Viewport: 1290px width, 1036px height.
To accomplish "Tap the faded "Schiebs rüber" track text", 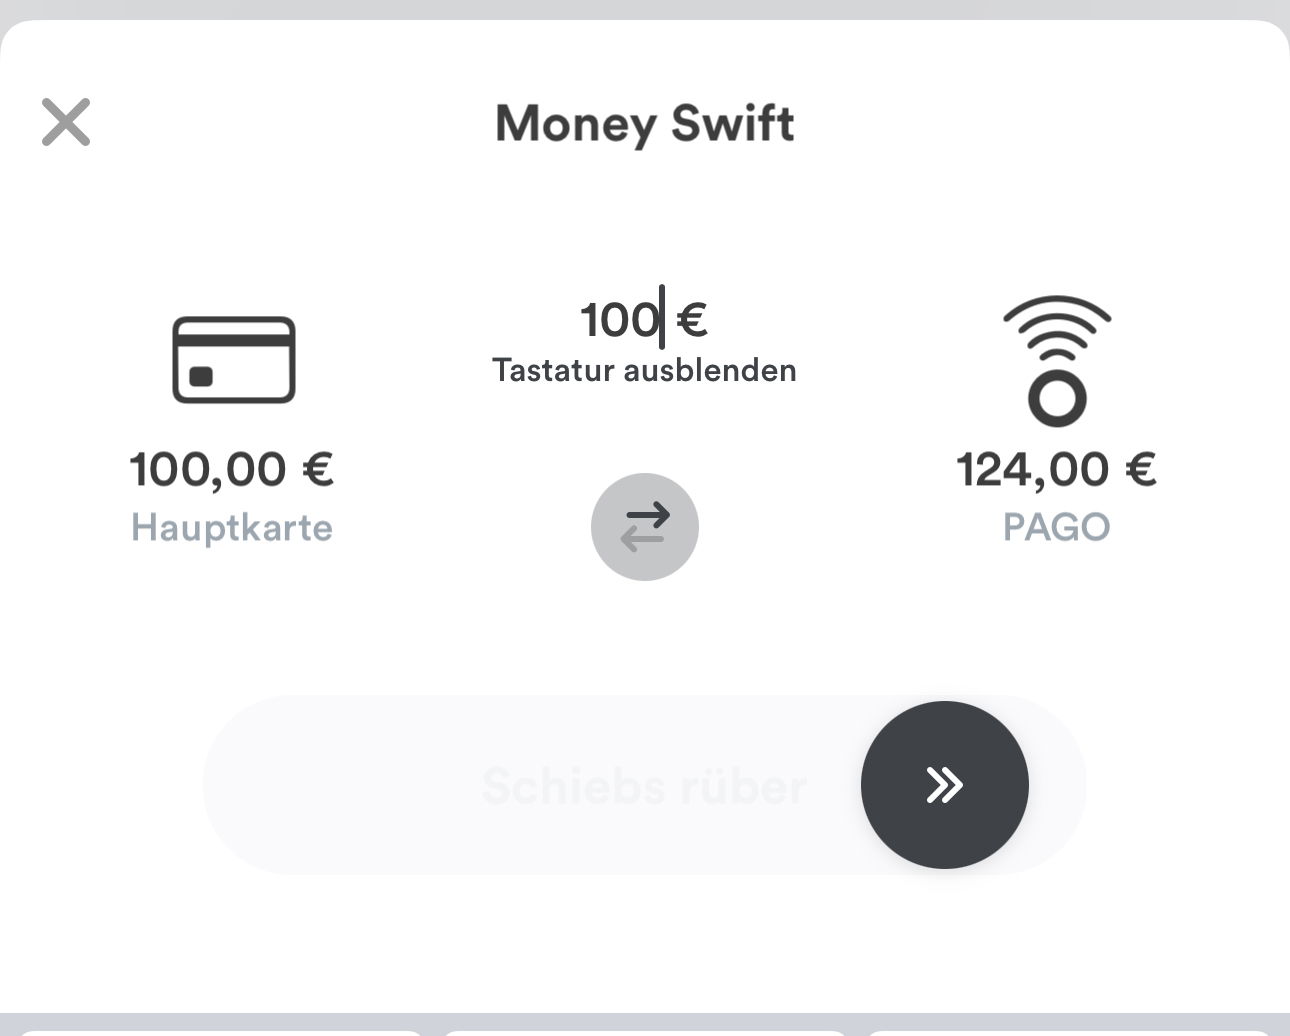I will (644, 786).
